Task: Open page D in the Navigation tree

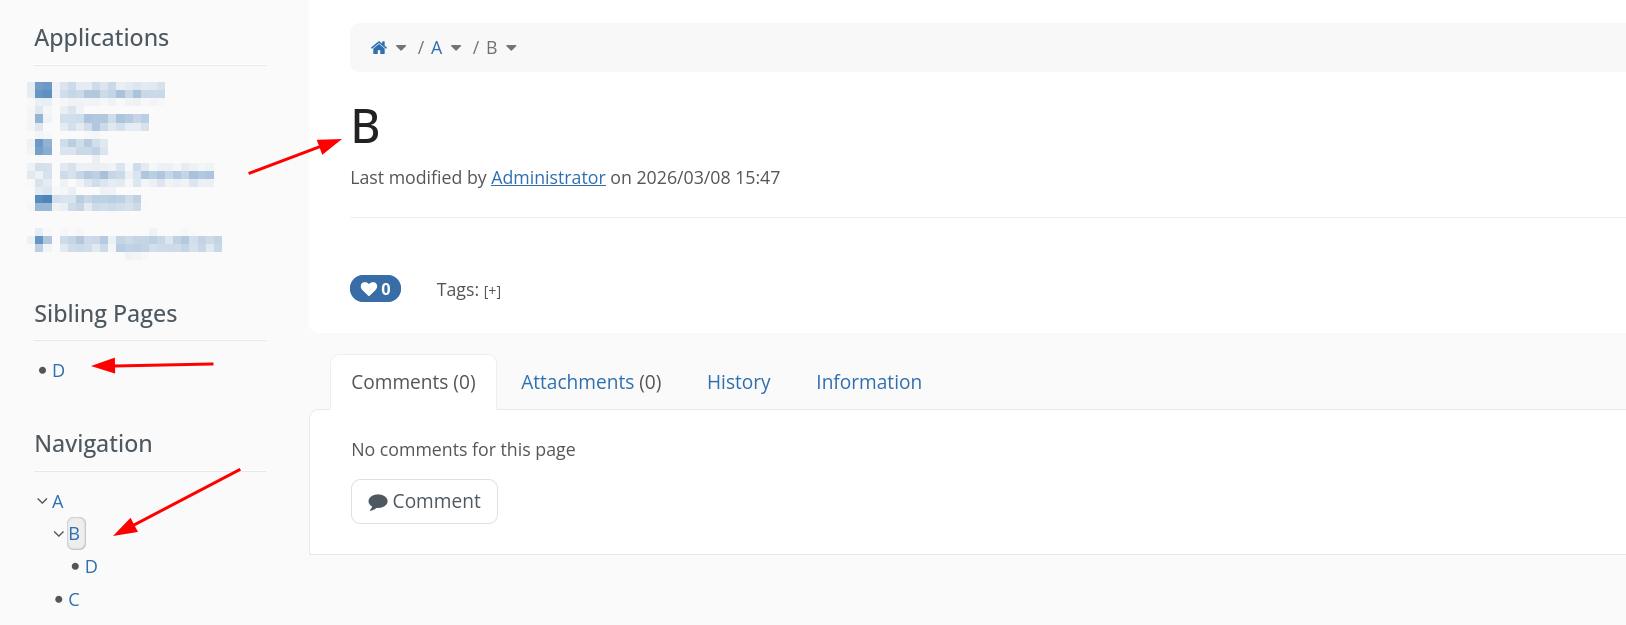Action: tap(91, 567)
